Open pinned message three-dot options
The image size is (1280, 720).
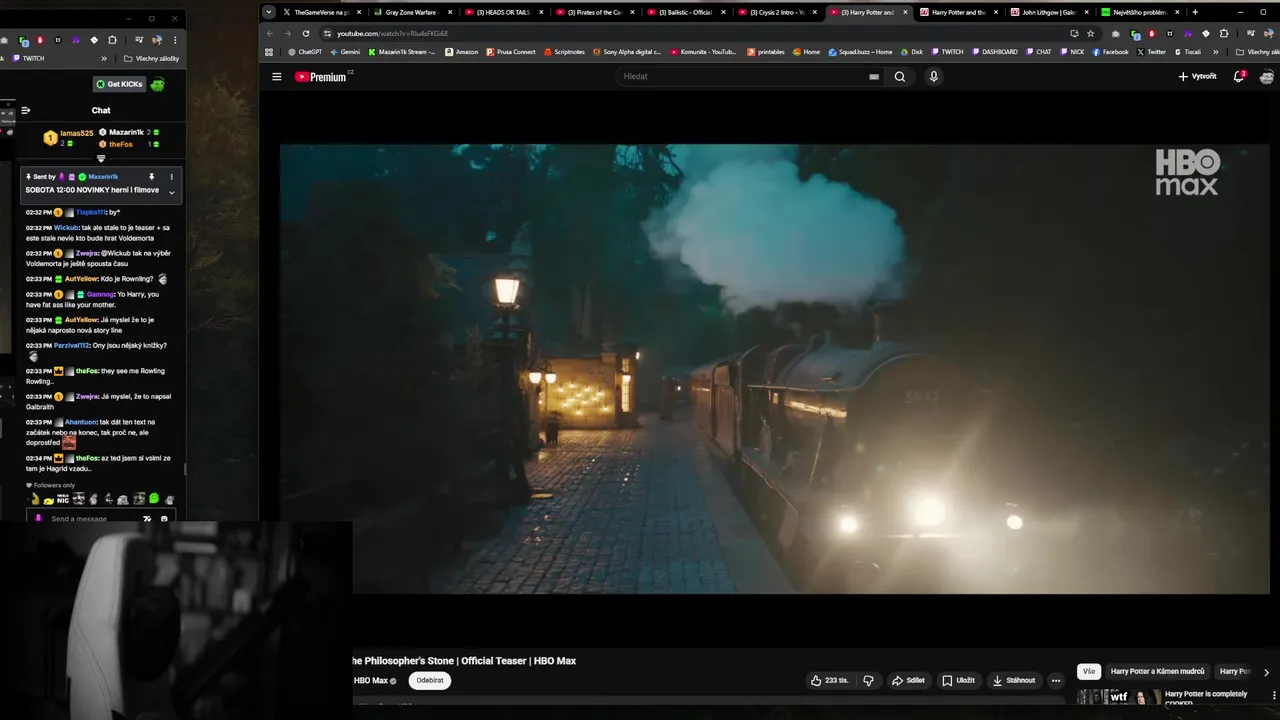(171, 177)
